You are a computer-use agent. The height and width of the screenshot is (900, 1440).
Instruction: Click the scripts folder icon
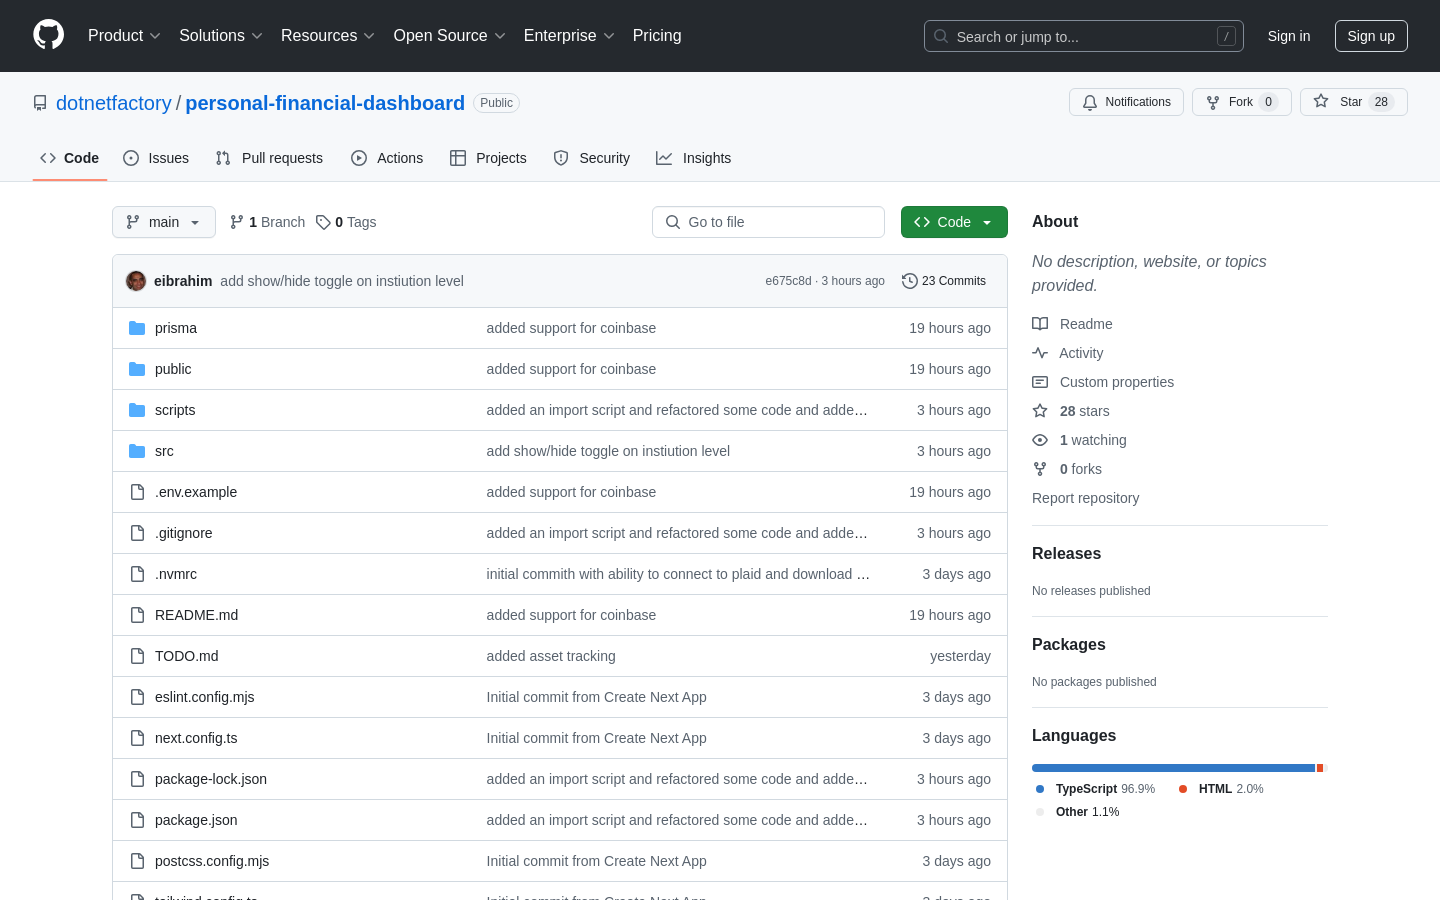click(137, 410)
